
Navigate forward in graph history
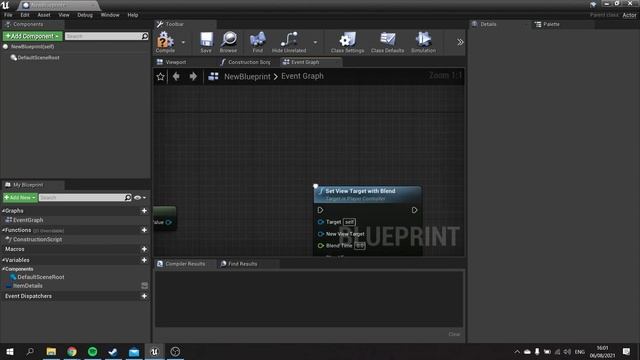[193, 76]
